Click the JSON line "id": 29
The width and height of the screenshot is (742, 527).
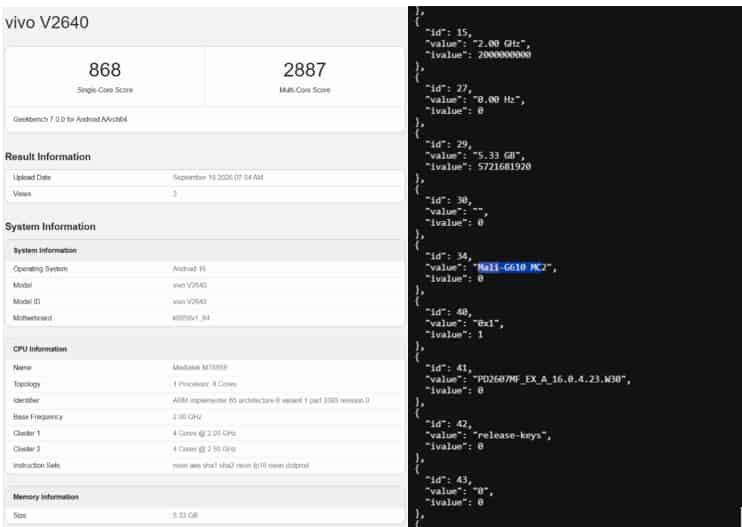point(448,144)
